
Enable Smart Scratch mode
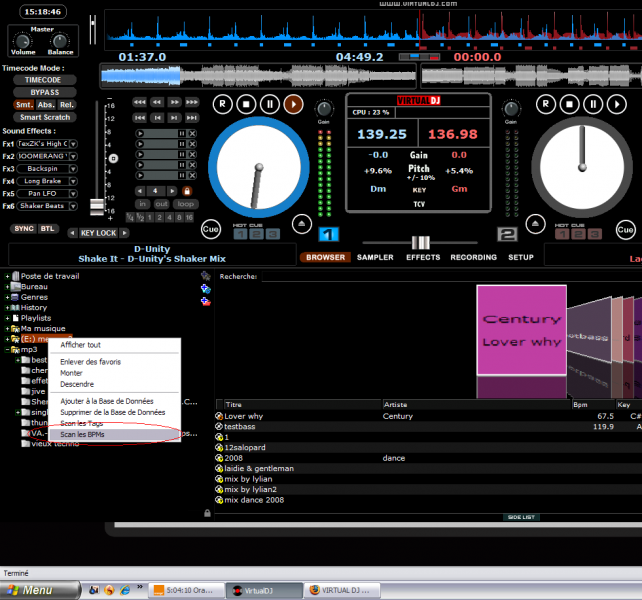(x=43, y=117)
